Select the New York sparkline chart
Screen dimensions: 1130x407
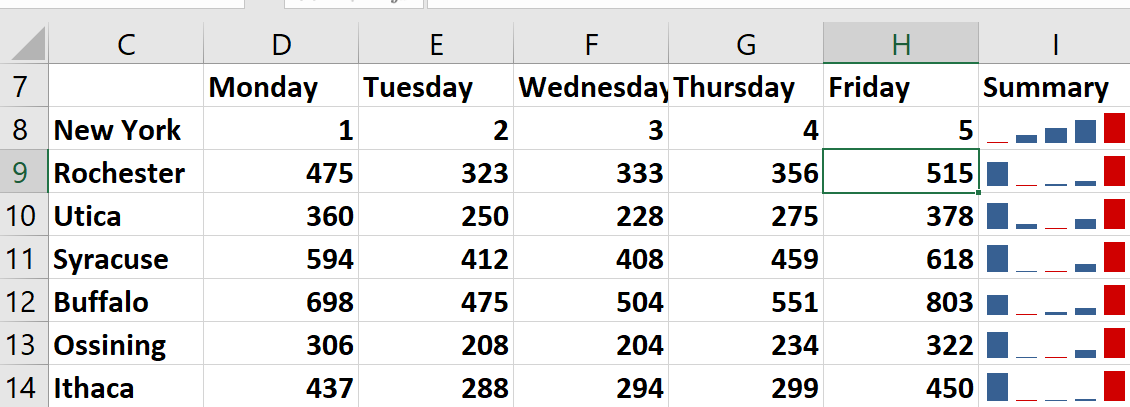1054,130
